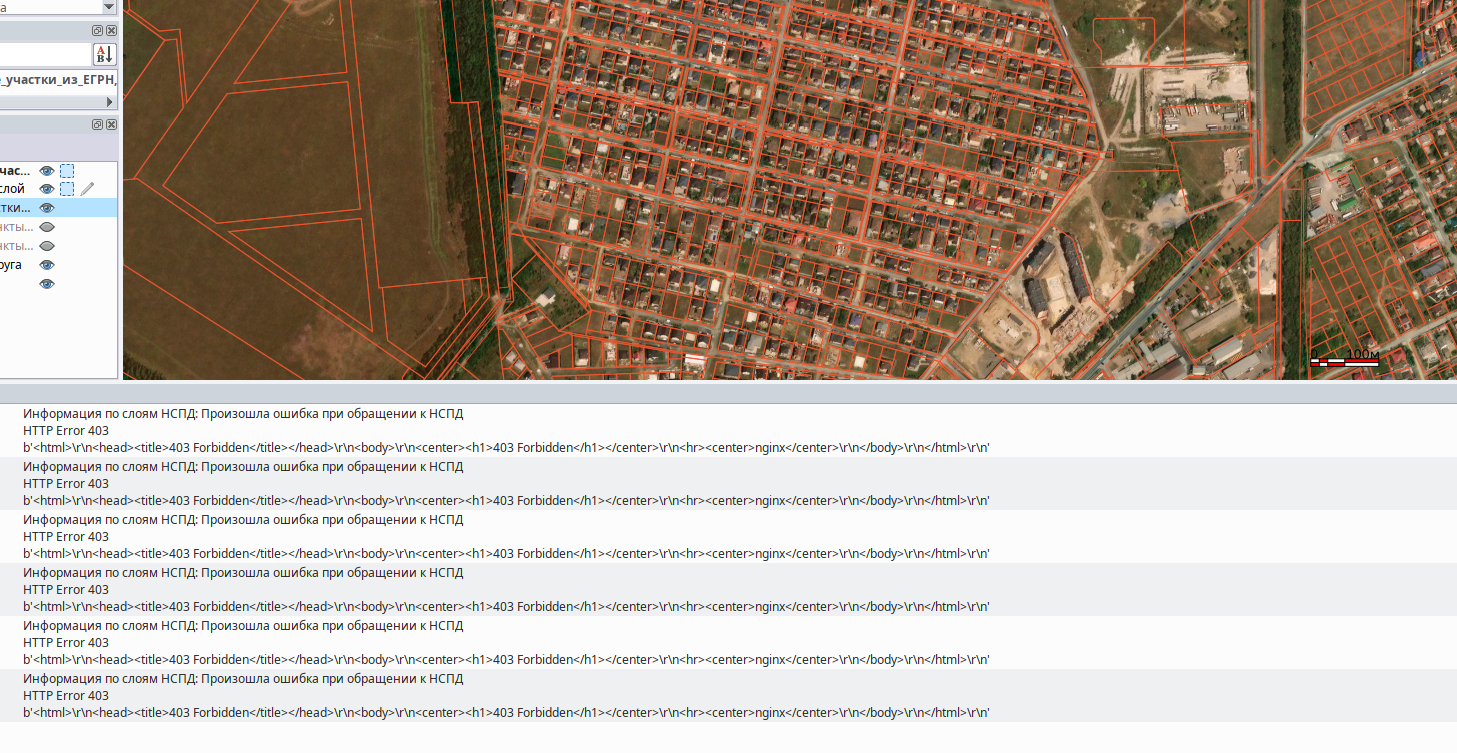Close the layers panel with its X
Screen dimensions: 1457x753
[111, 124]
